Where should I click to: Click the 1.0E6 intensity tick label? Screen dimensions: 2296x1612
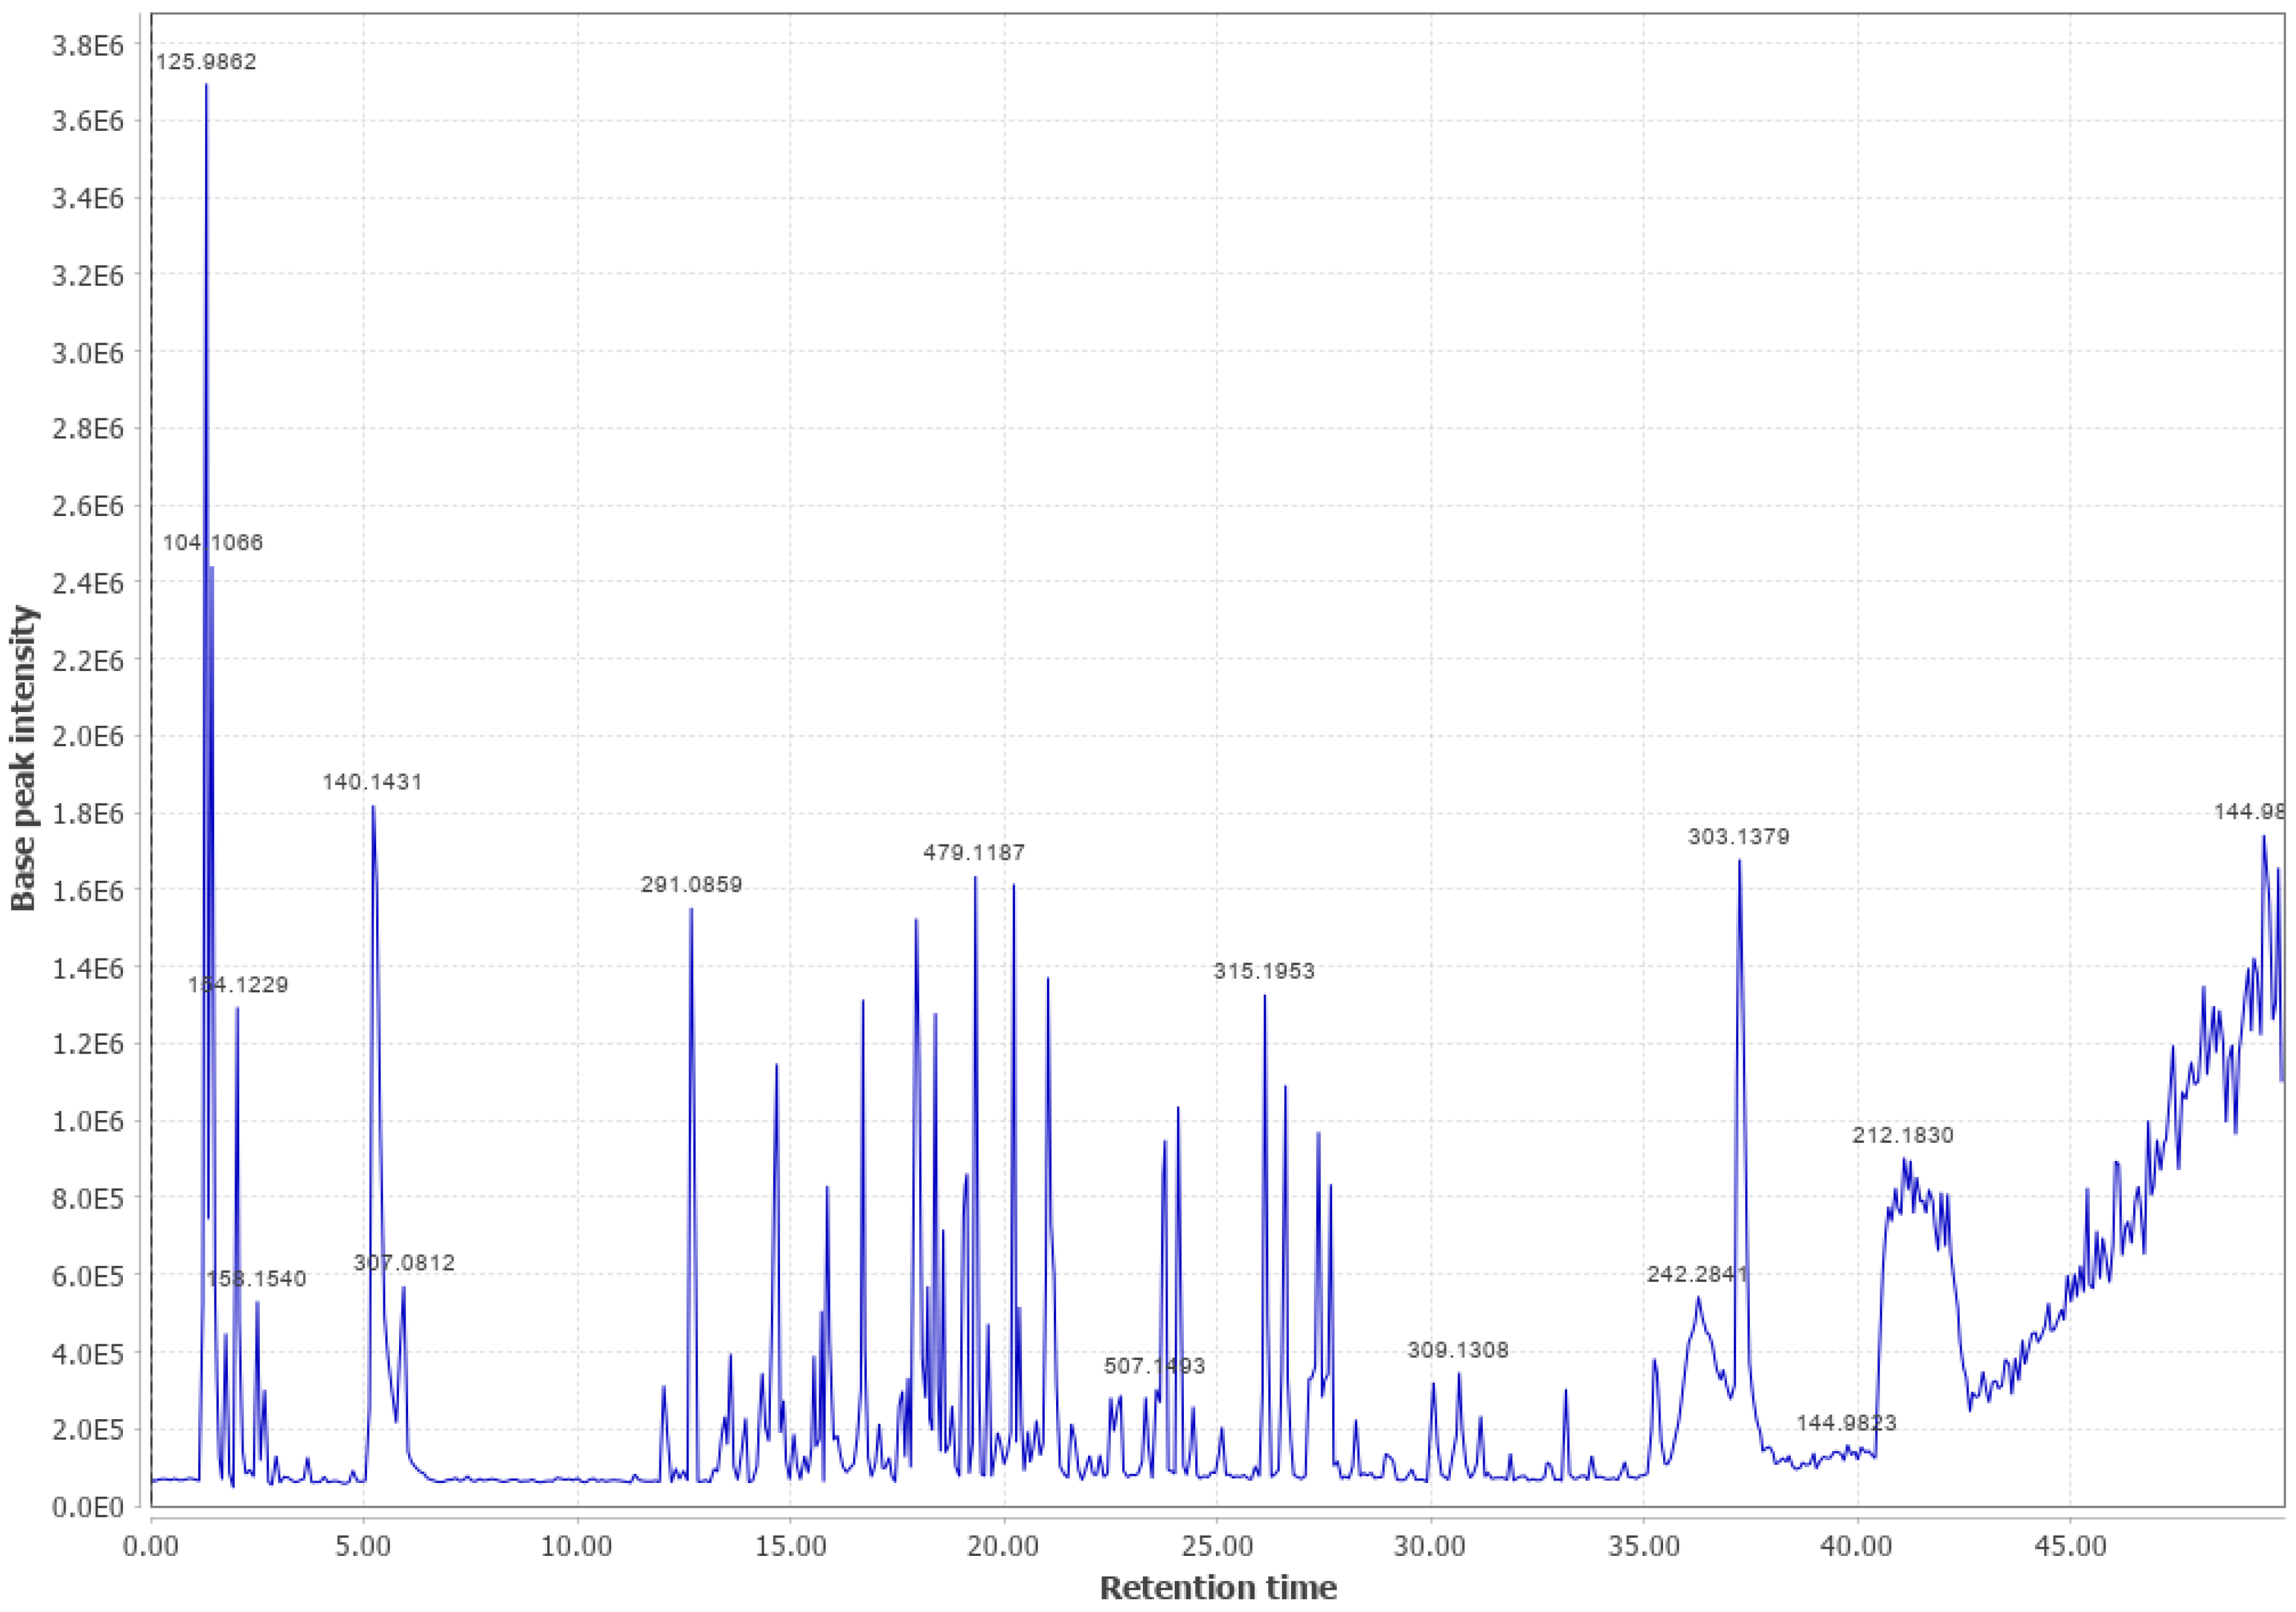click(88, 1121)
